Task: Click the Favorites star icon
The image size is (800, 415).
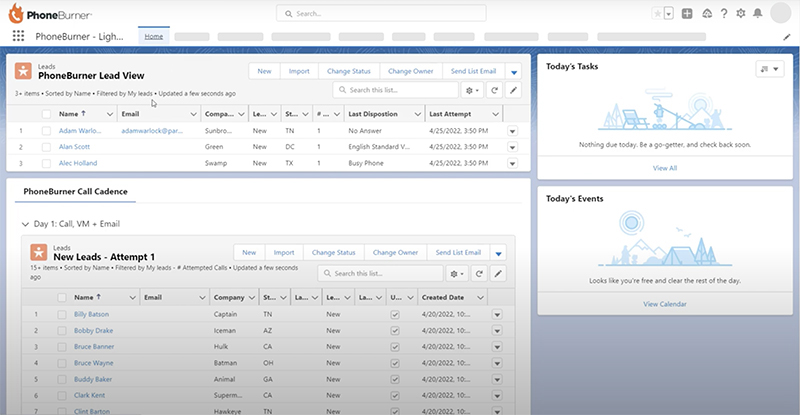Action: pos(658,14)
